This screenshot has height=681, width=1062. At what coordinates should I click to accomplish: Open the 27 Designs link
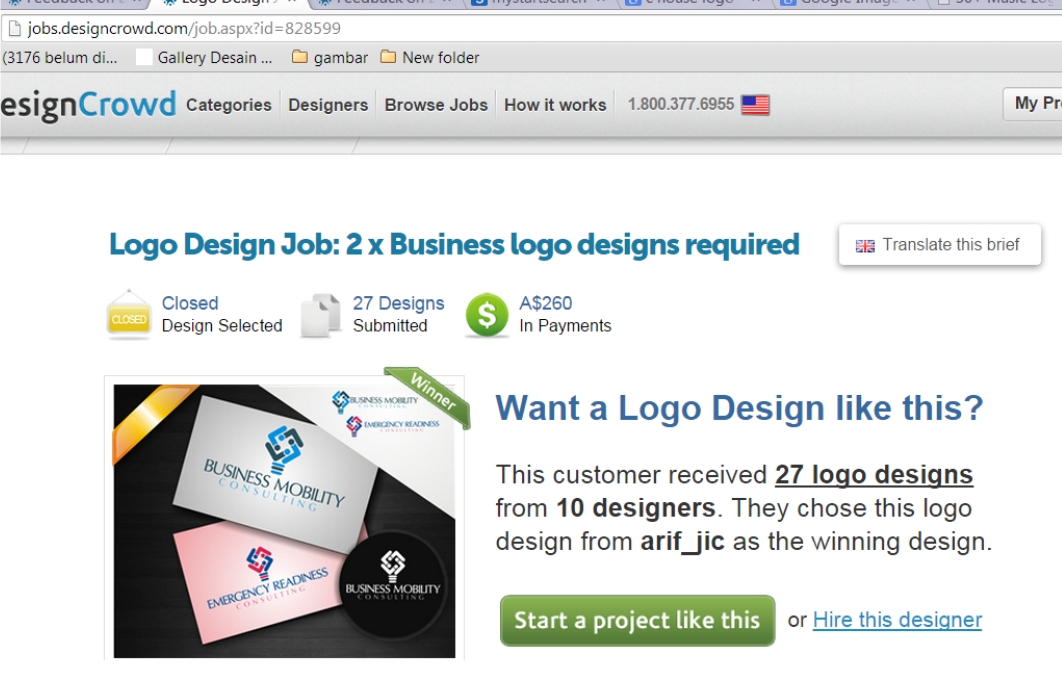(x=398, y=303)
